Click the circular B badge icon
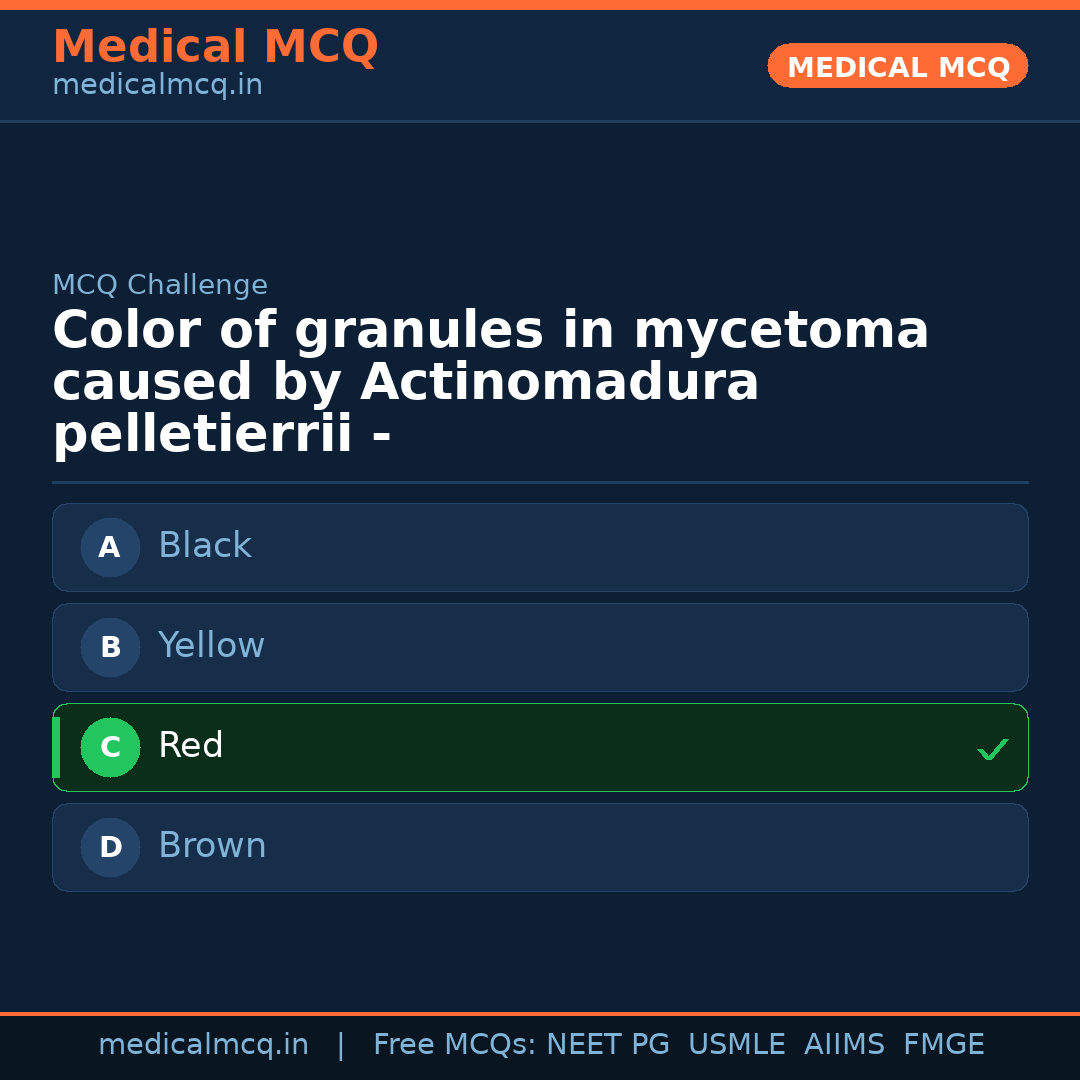The height and width of the screenshot is (1080, 1080). [110, 647]
